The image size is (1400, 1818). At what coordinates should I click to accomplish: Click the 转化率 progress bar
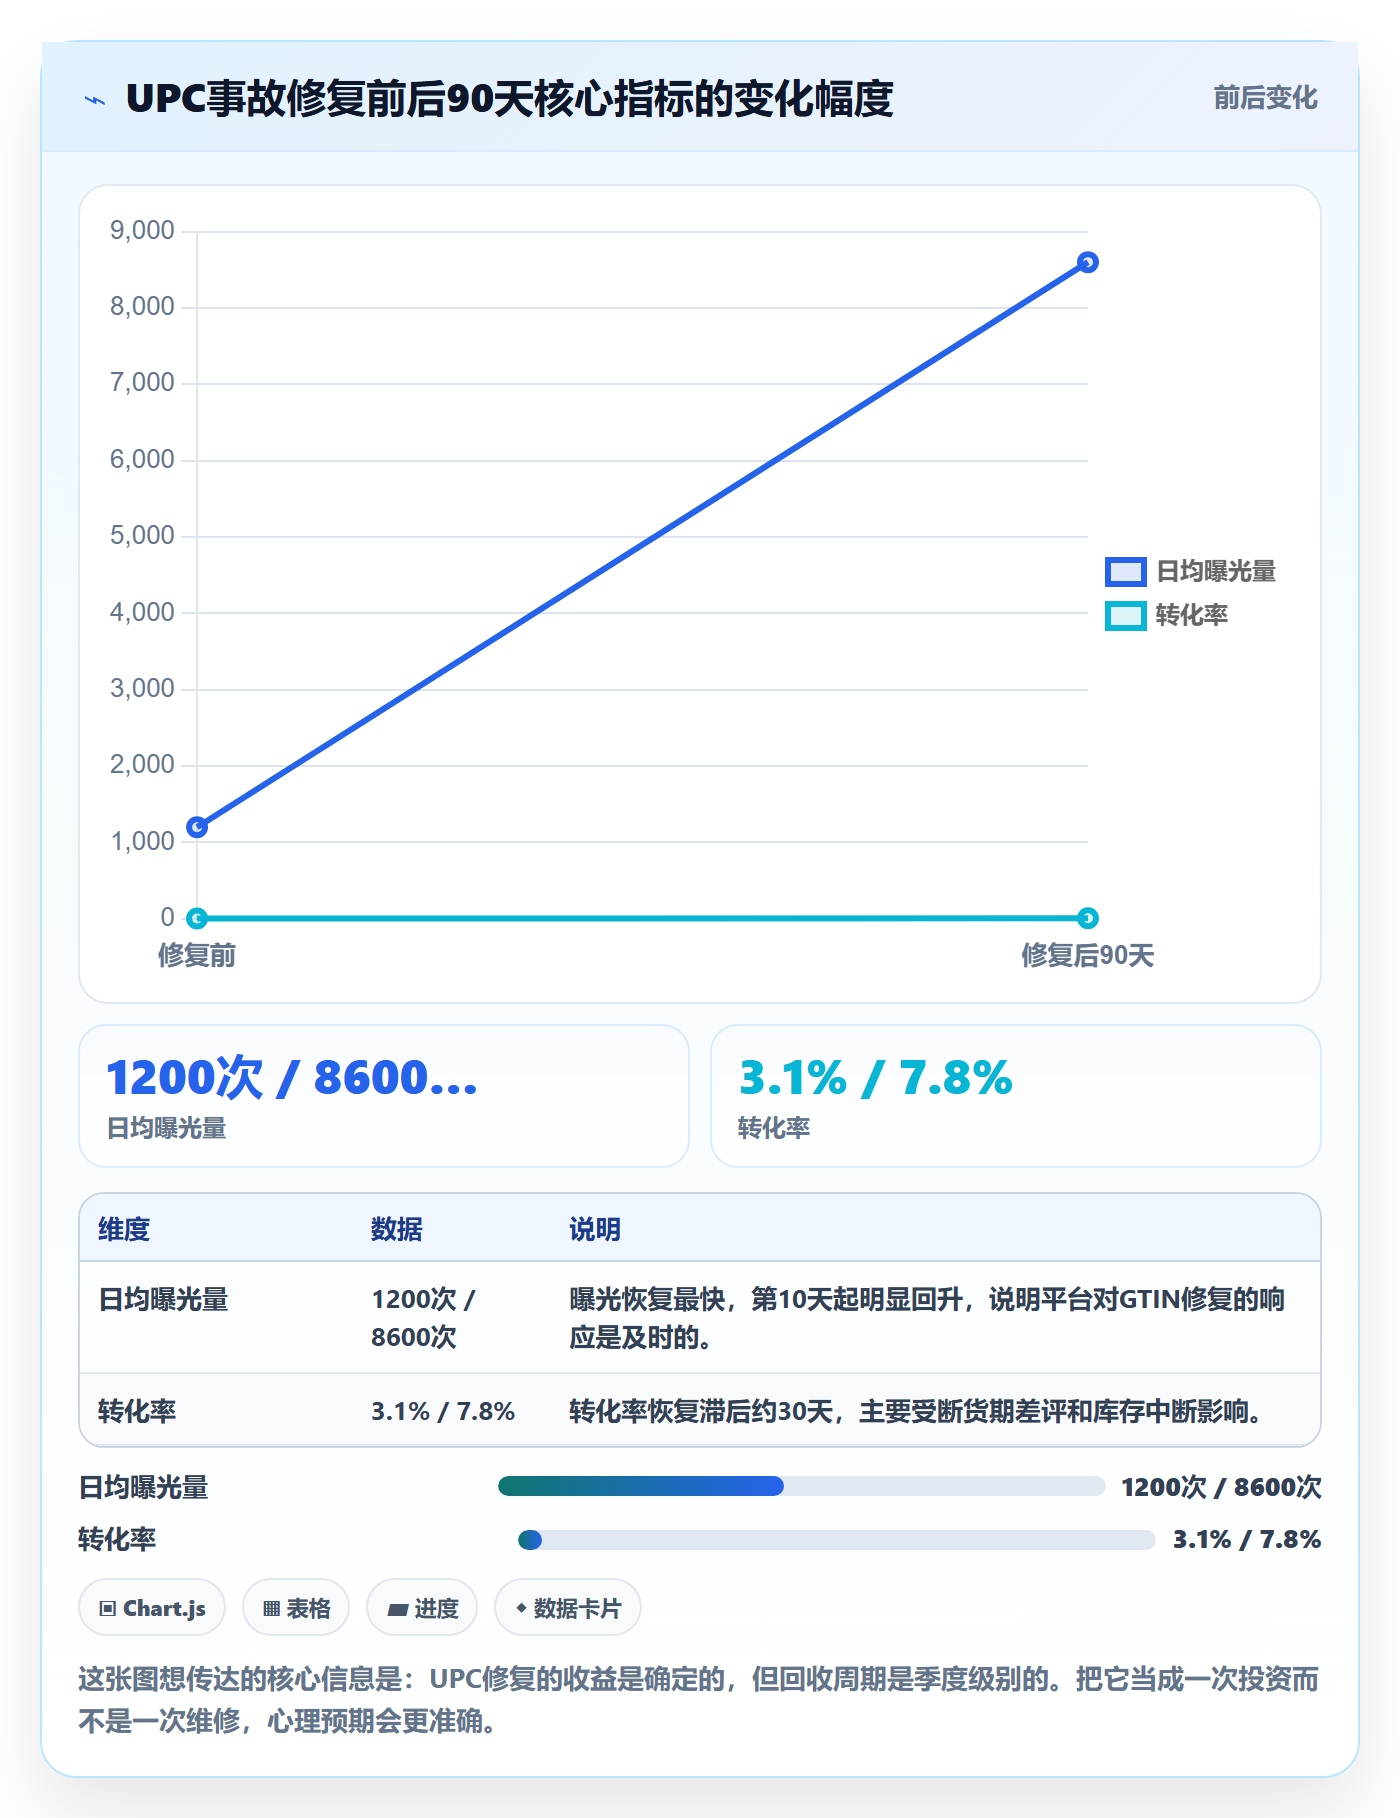point(836,1539)
